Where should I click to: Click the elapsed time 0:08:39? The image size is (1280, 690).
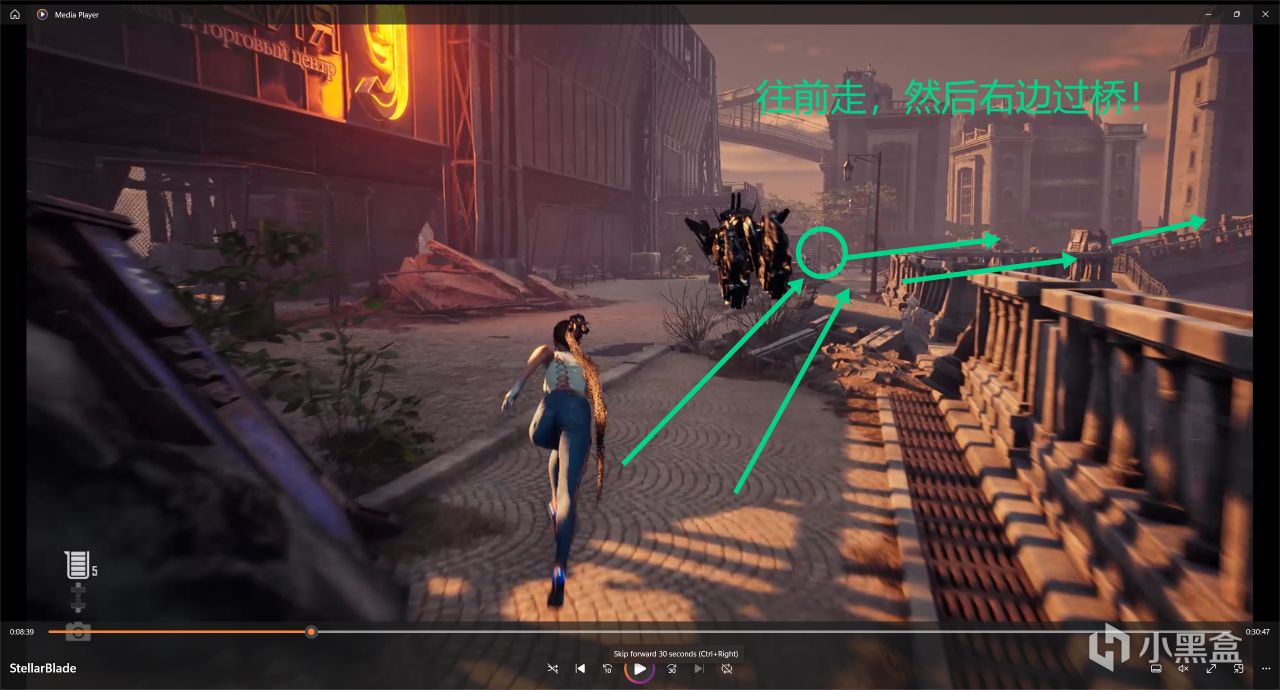23,632
